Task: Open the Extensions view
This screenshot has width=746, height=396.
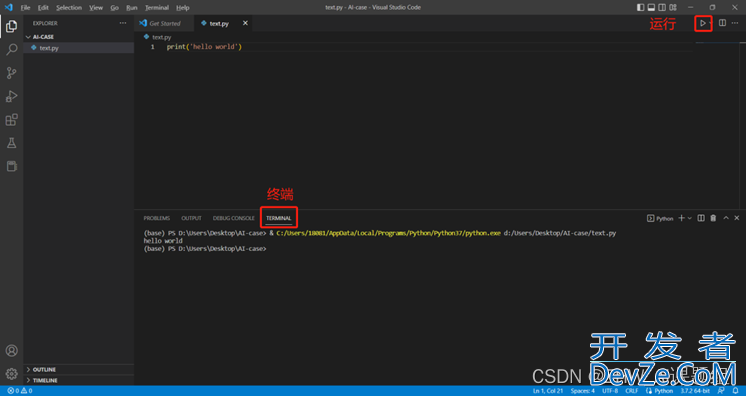Action: 11,119
